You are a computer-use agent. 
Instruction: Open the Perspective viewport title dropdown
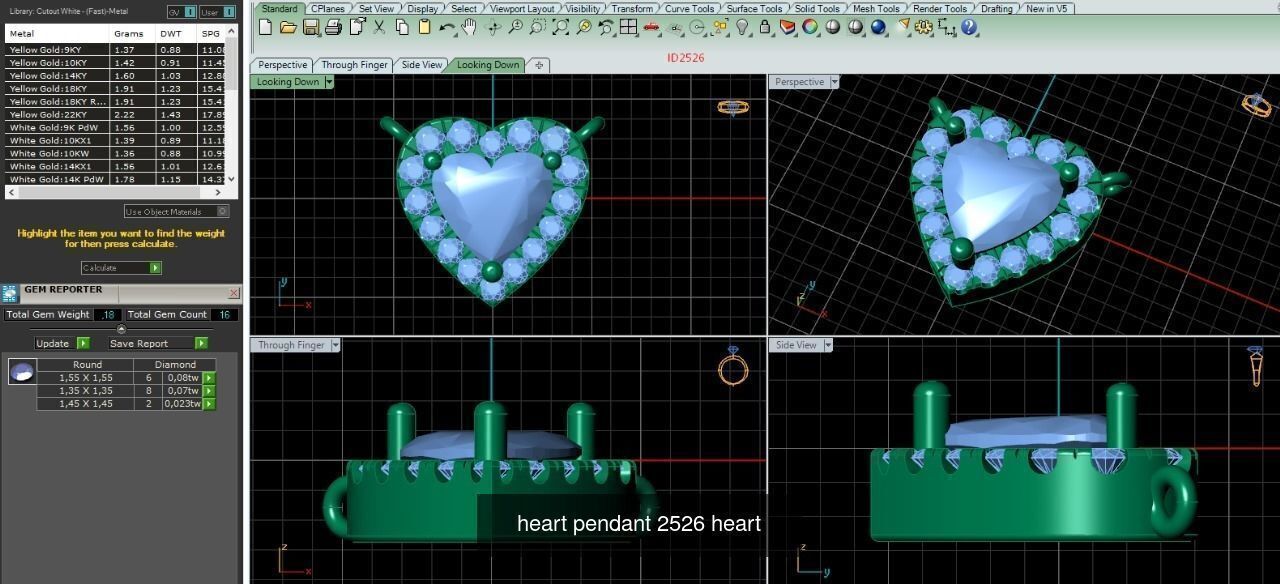pos(834,82)
